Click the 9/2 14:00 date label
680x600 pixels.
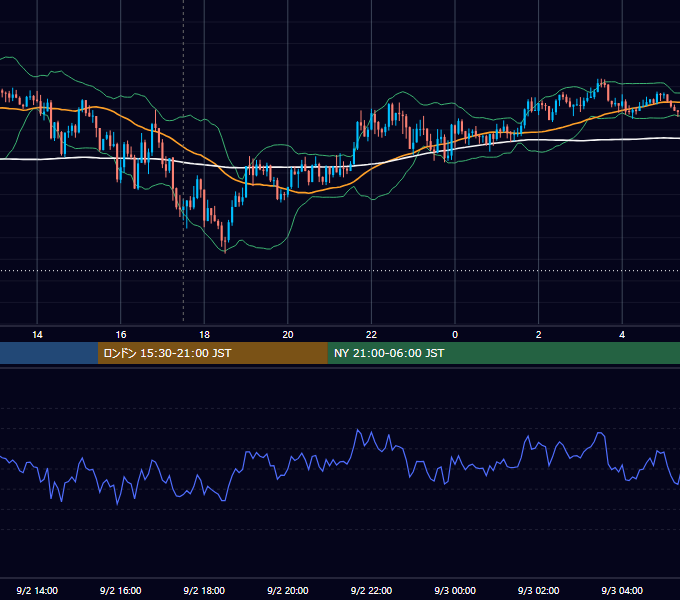pos(37,590)
